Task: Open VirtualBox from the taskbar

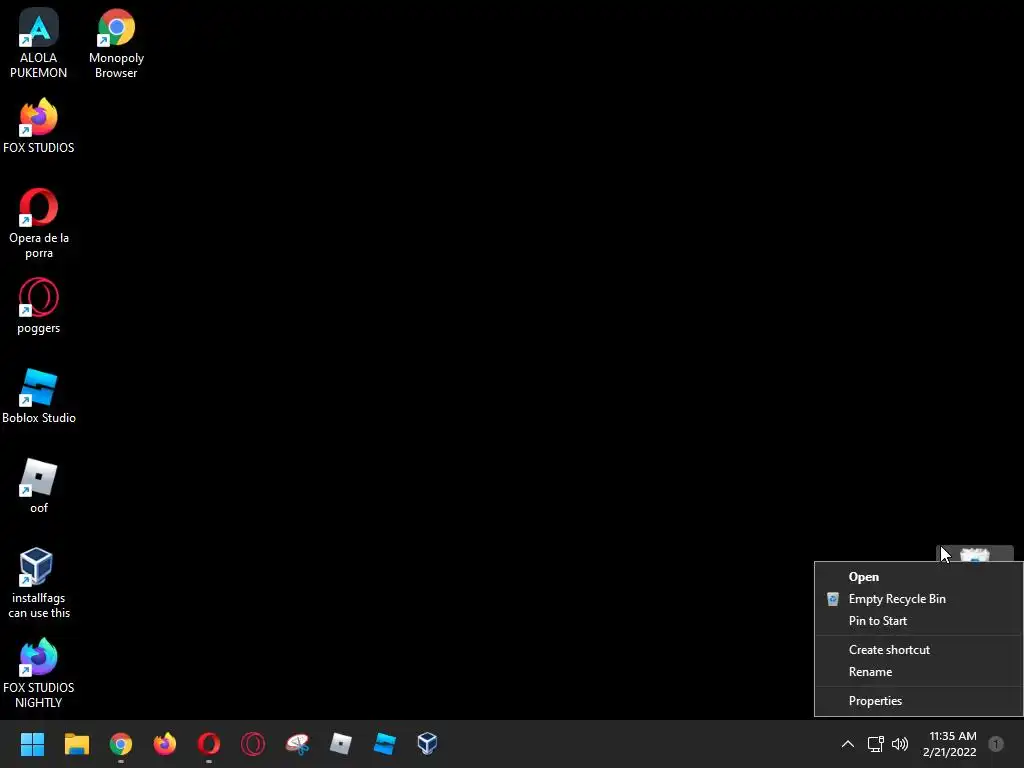Action: 427,744
